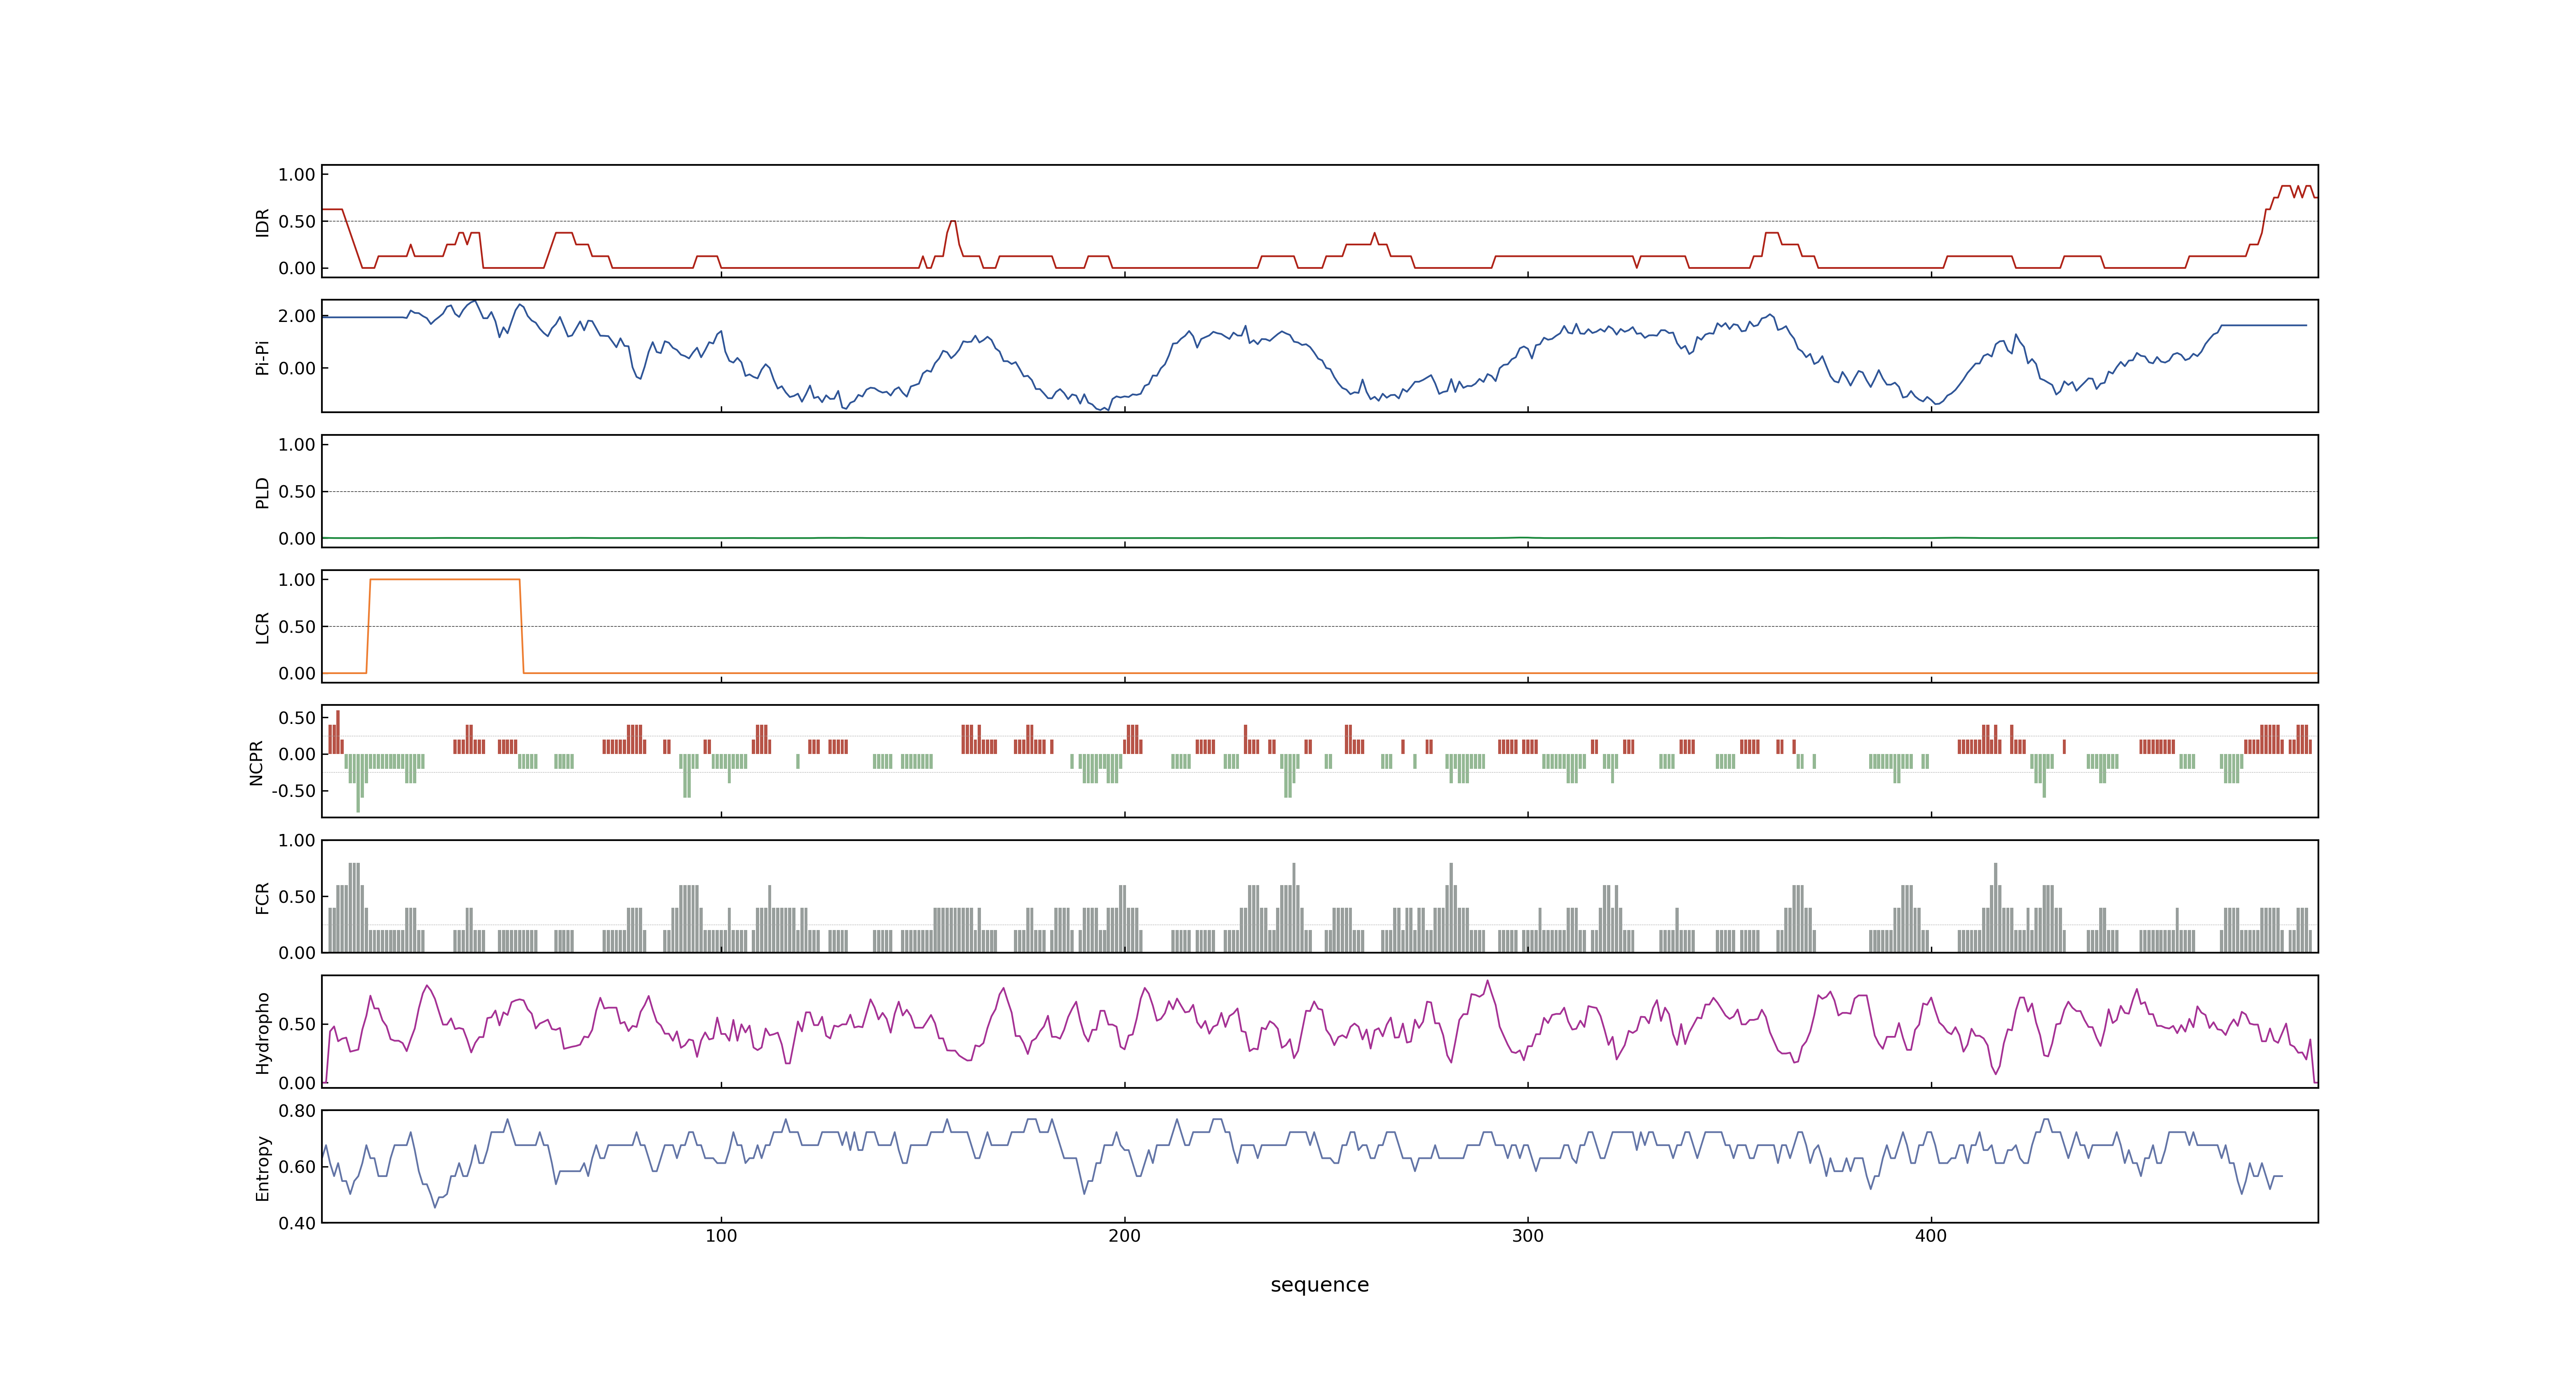The height and width of the screenshot is (1374, 2576).
Task: Click the 0.80 tick on Entropy axis
Action: click(297, 1111)
